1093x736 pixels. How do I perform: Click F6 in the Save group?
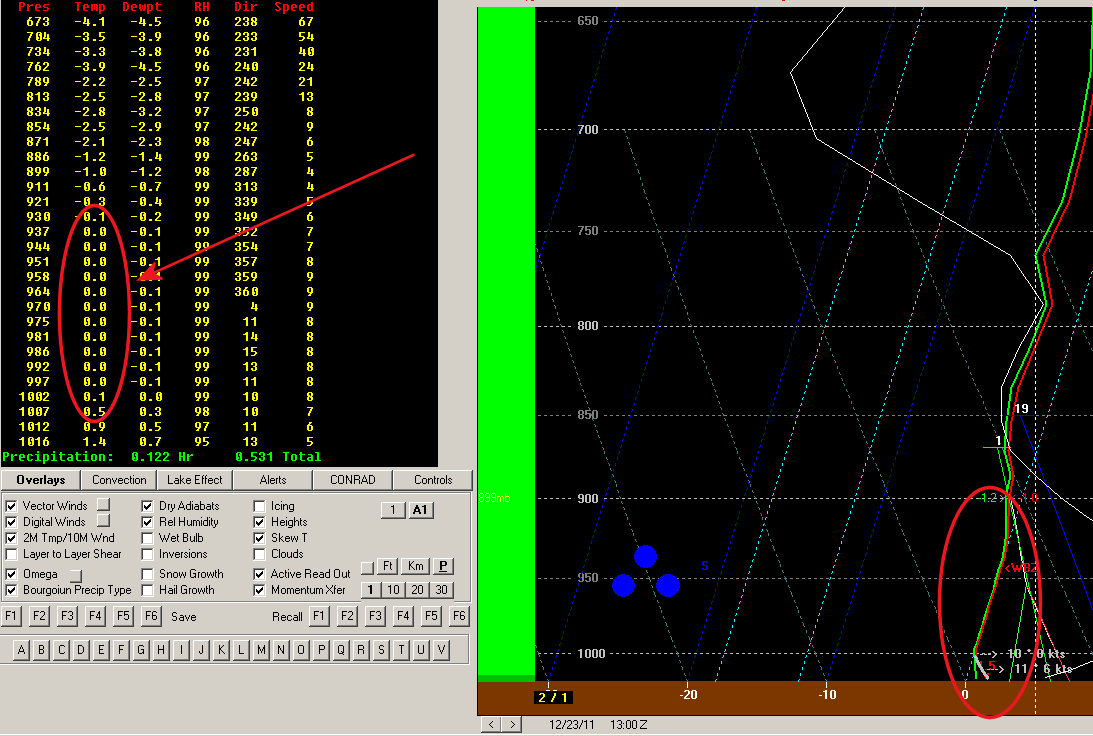coord(151,616)
